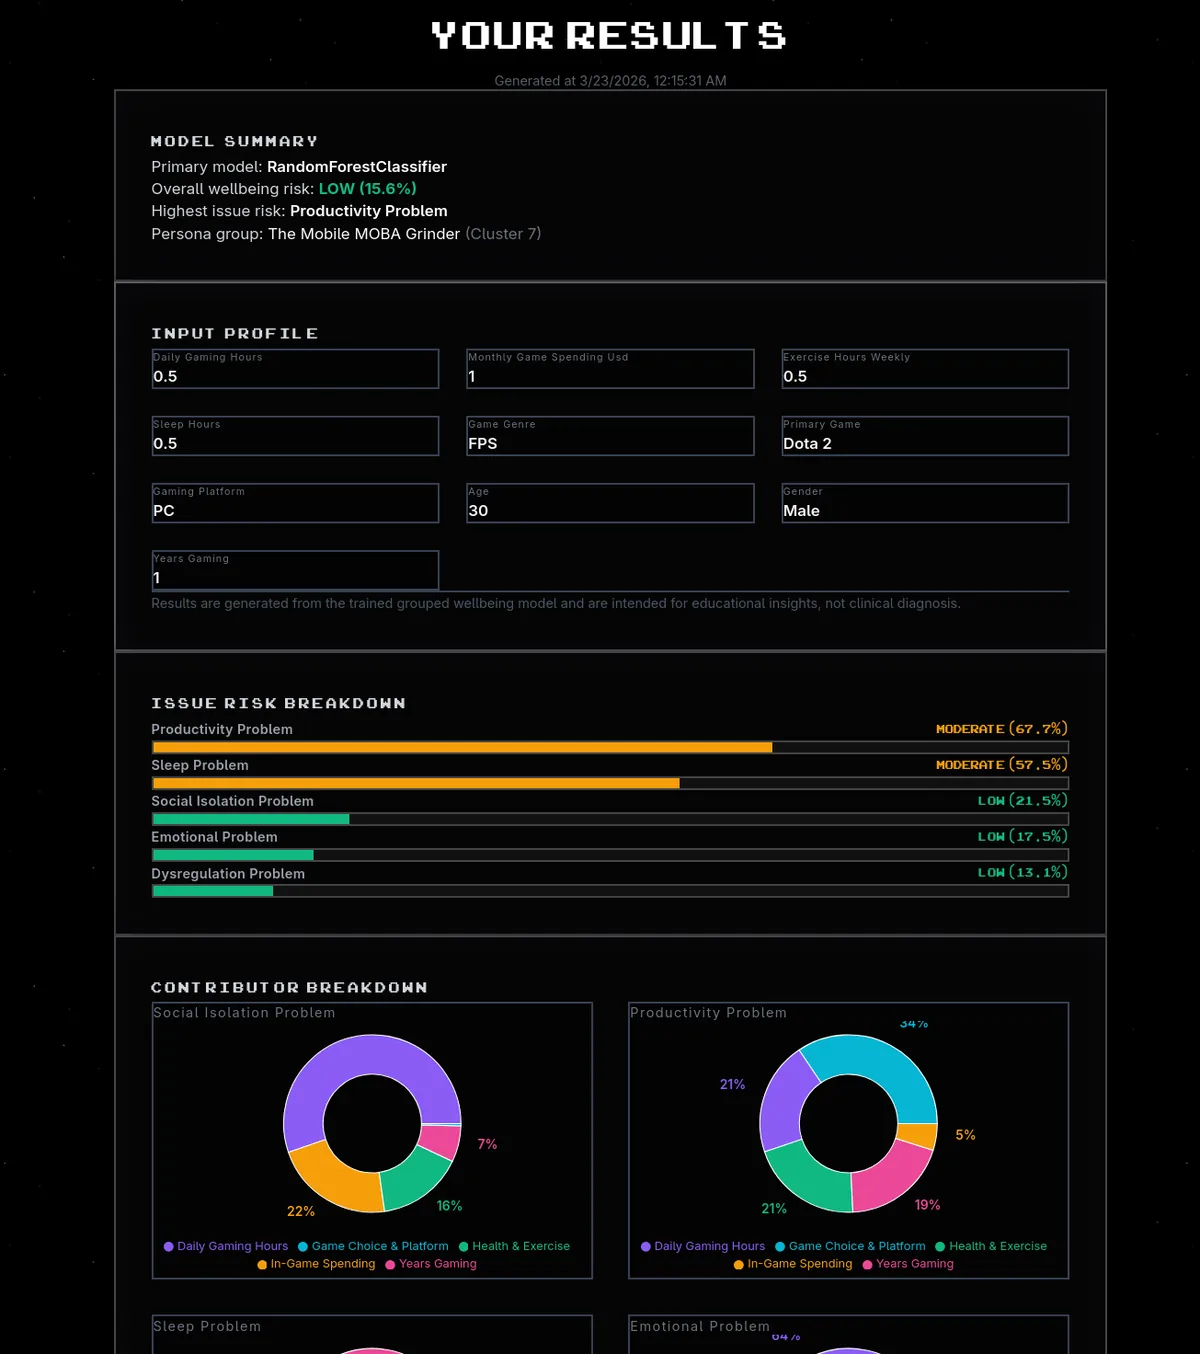Image resolution: width=1200 pixels, height=1354 pixels.
Task: Click Game Choice & Platform legend in Productivity chart
Action: [x=850, y=1246]
